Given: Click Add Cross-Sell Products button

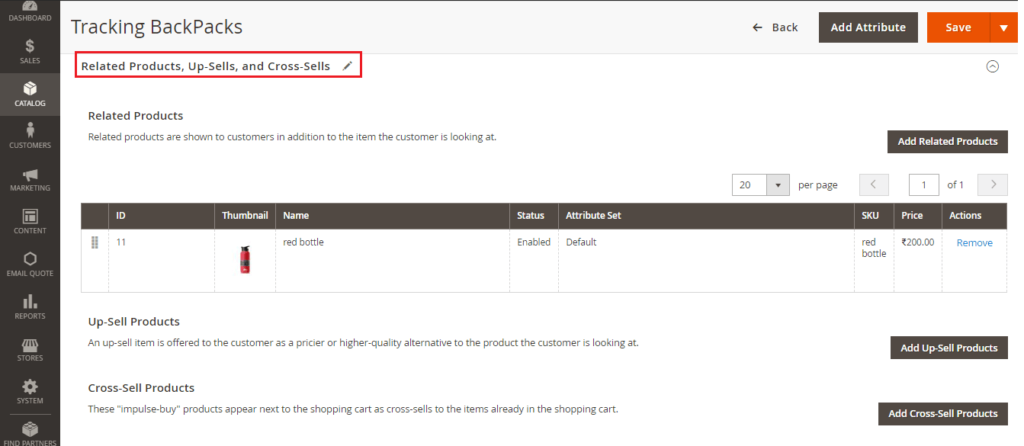Looking at the screenshot, I should 943,413.
